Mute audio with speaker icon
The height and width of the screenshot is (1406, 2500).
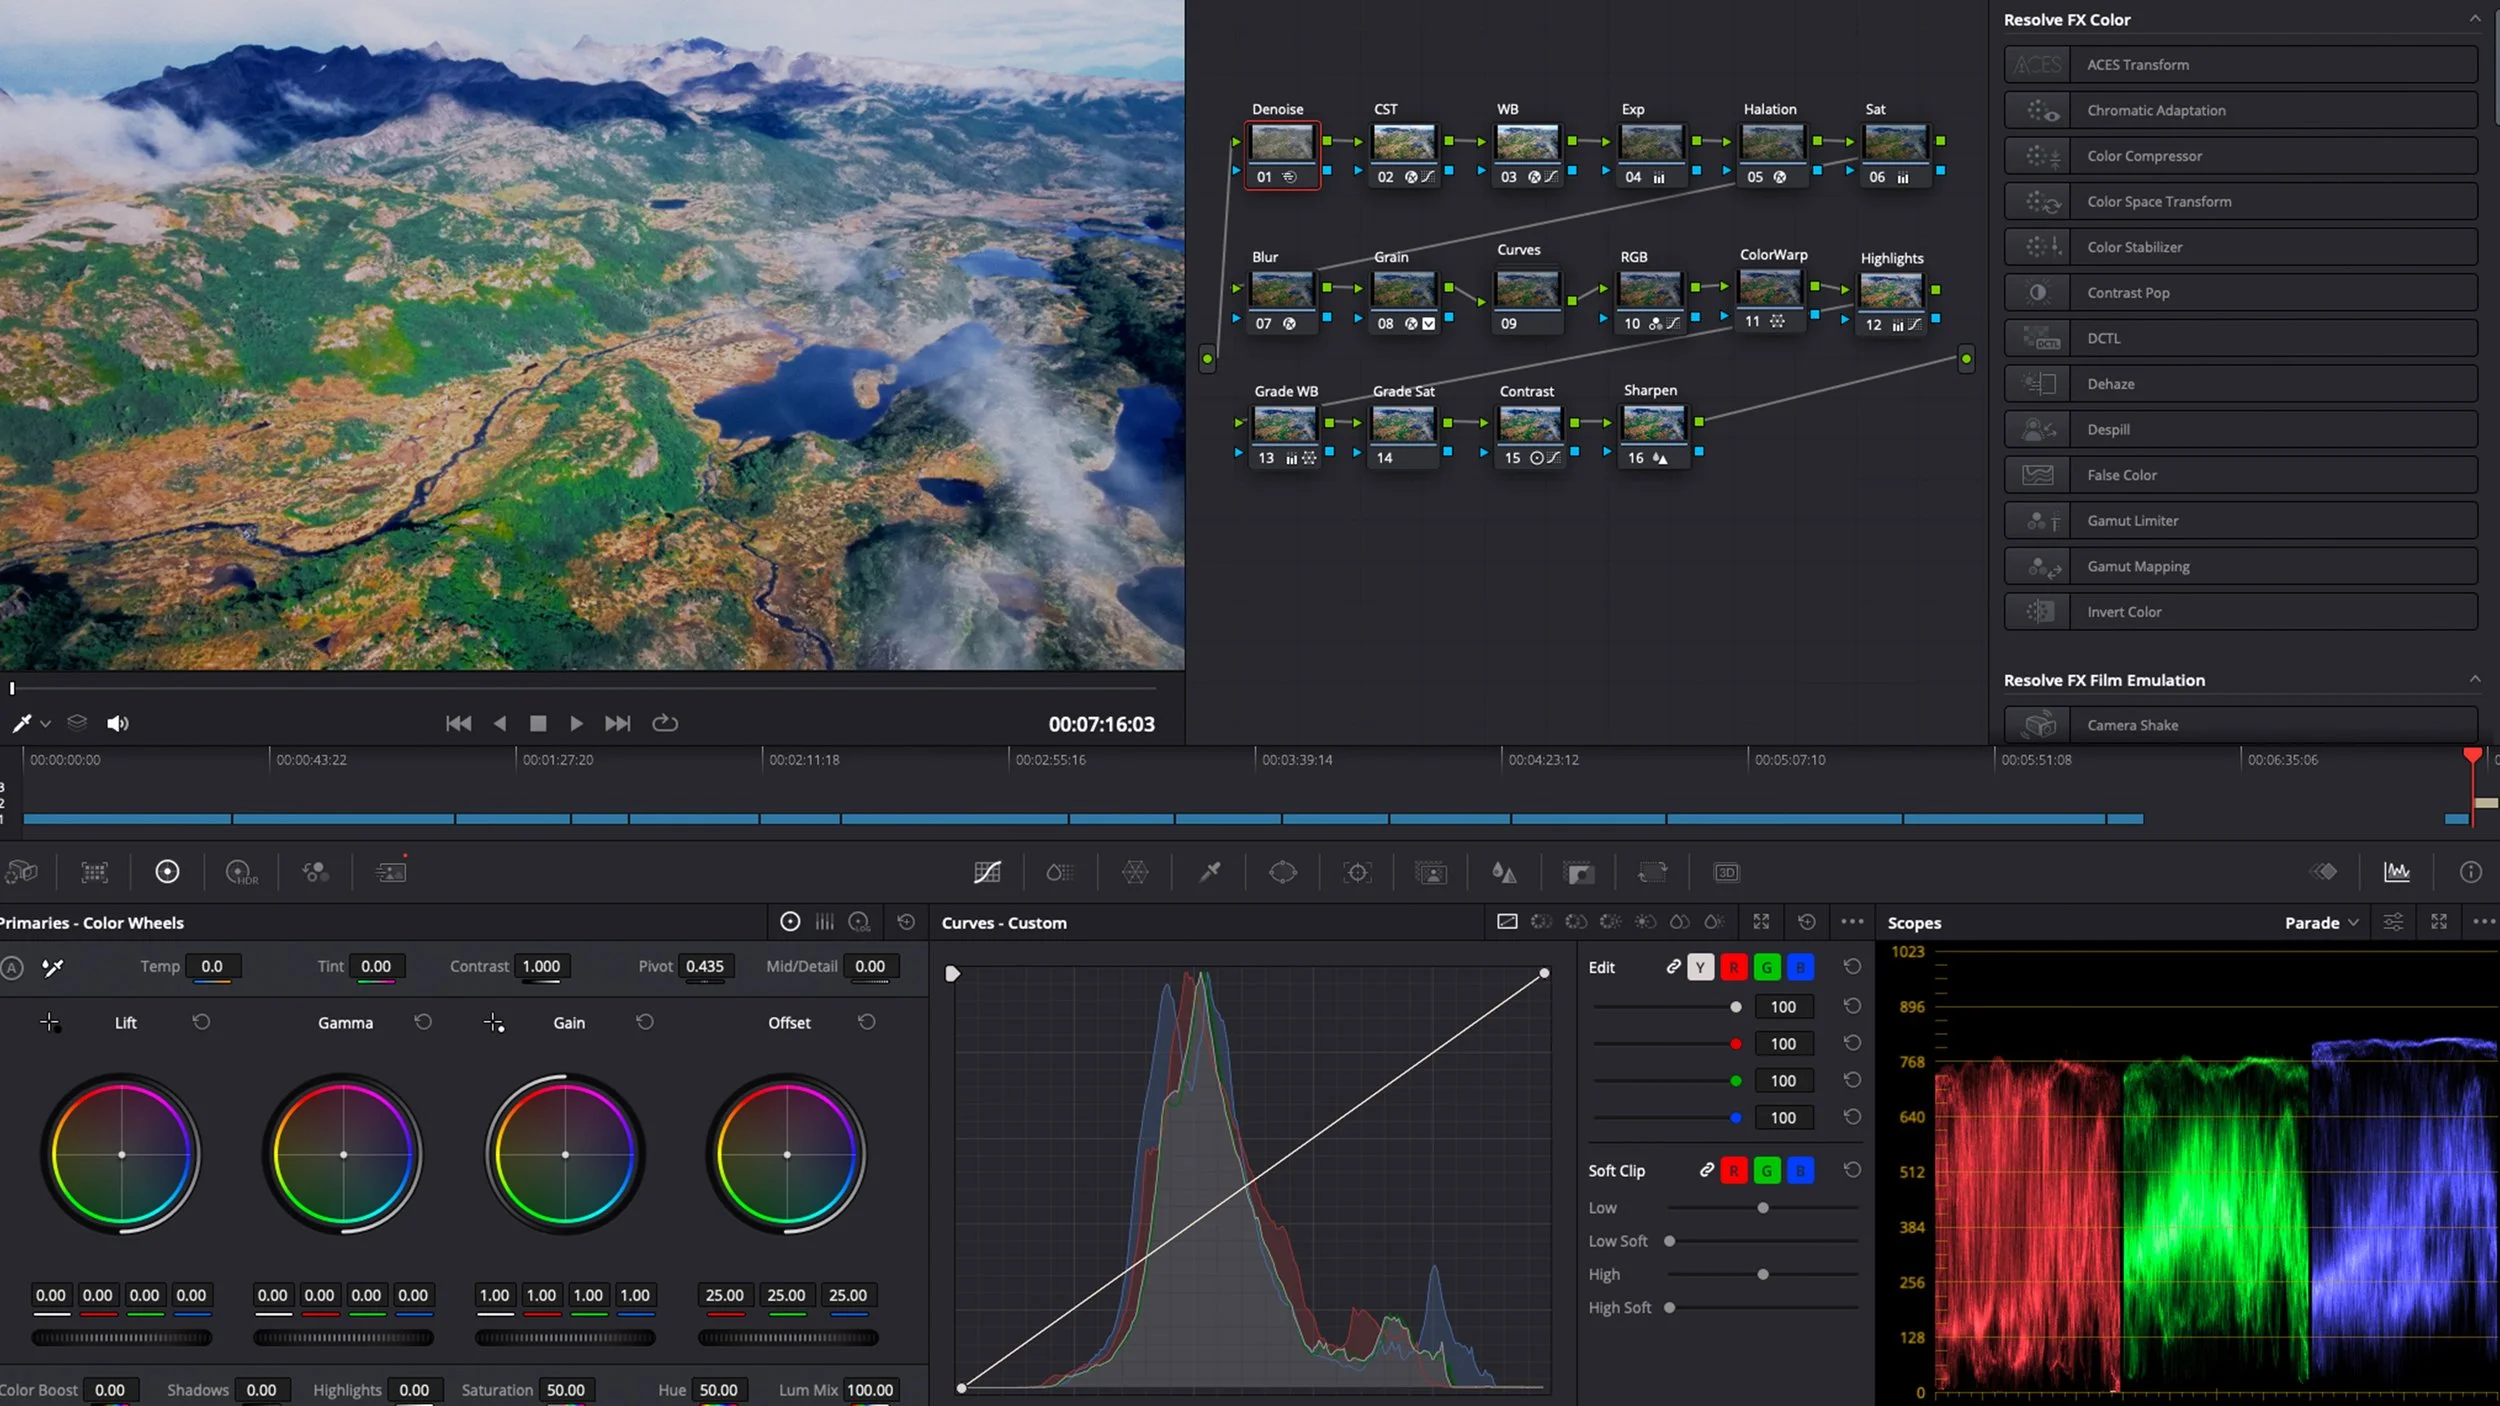[118, 723]
